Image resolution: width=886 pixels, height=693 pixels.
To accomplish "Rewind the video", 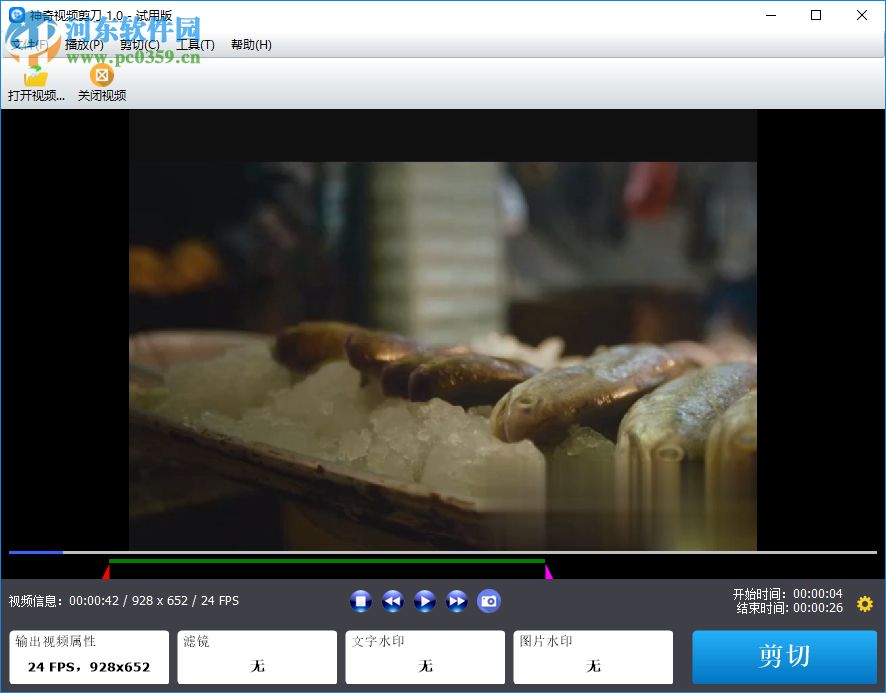I will (393, 601).
